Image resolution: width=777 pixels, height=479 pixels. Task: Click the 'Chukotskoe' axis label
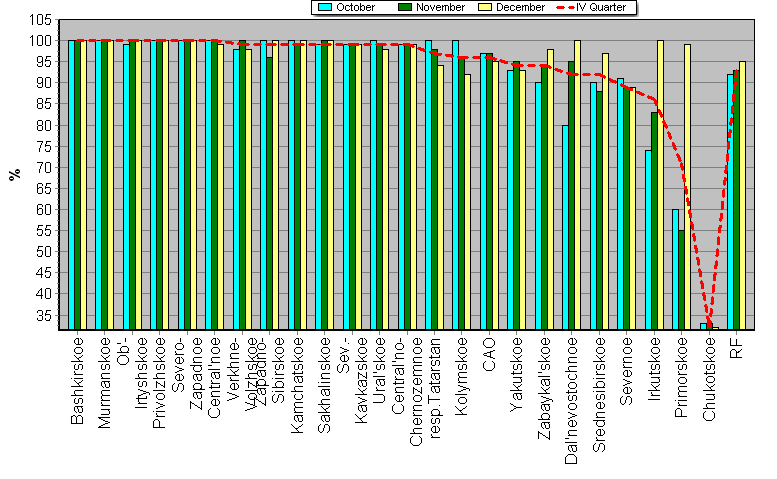(709, 379)
